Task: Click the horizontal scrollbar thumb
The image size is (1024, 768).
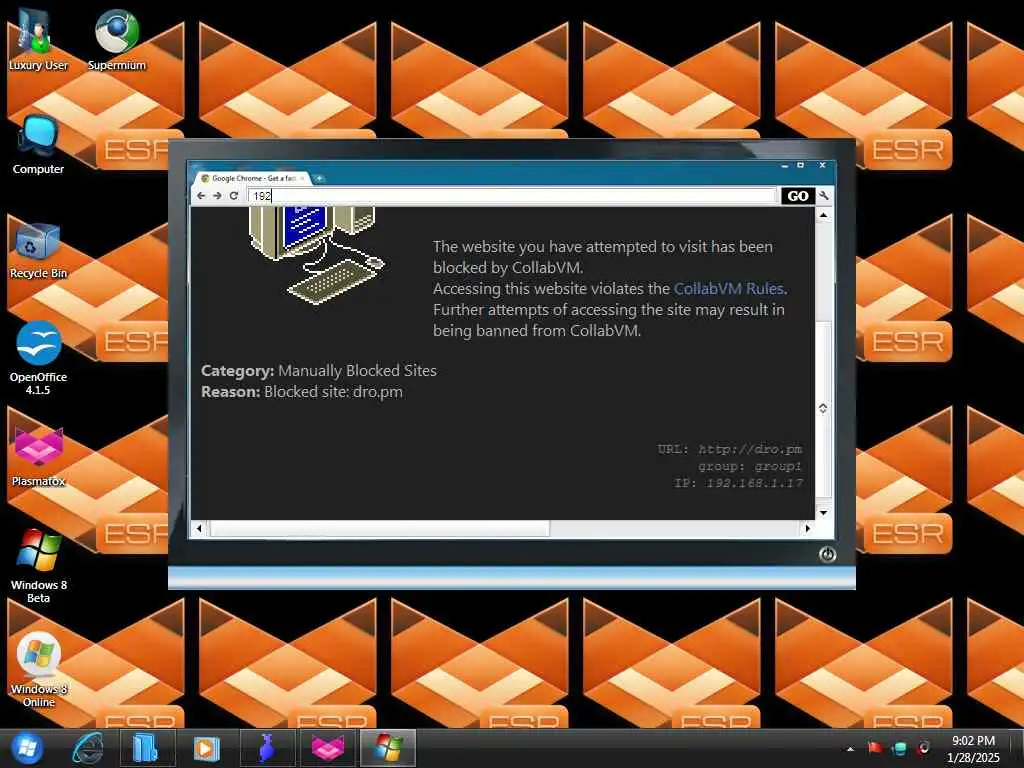Action: point(379,528)
